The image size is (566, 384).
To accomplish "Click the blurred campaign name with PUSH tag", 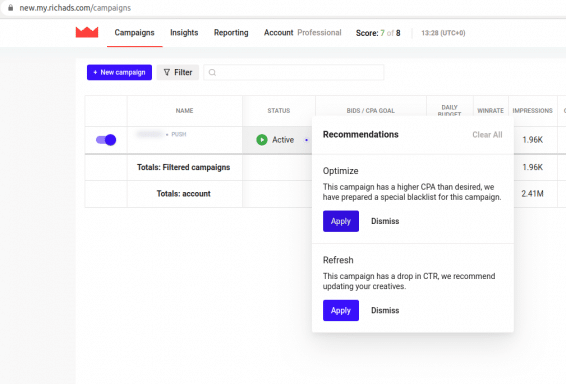I will point(161,134).
